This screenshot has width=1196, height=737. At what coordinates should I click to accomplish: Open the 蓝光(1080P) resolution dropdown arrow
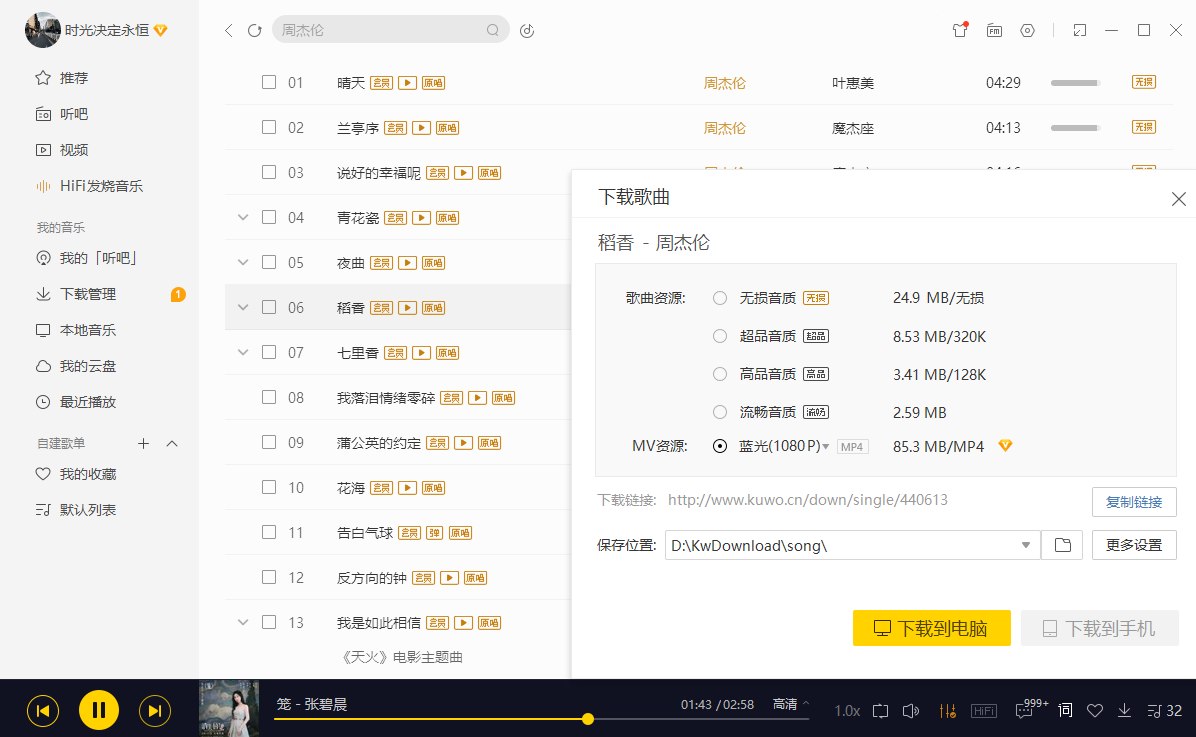[825, 447]
